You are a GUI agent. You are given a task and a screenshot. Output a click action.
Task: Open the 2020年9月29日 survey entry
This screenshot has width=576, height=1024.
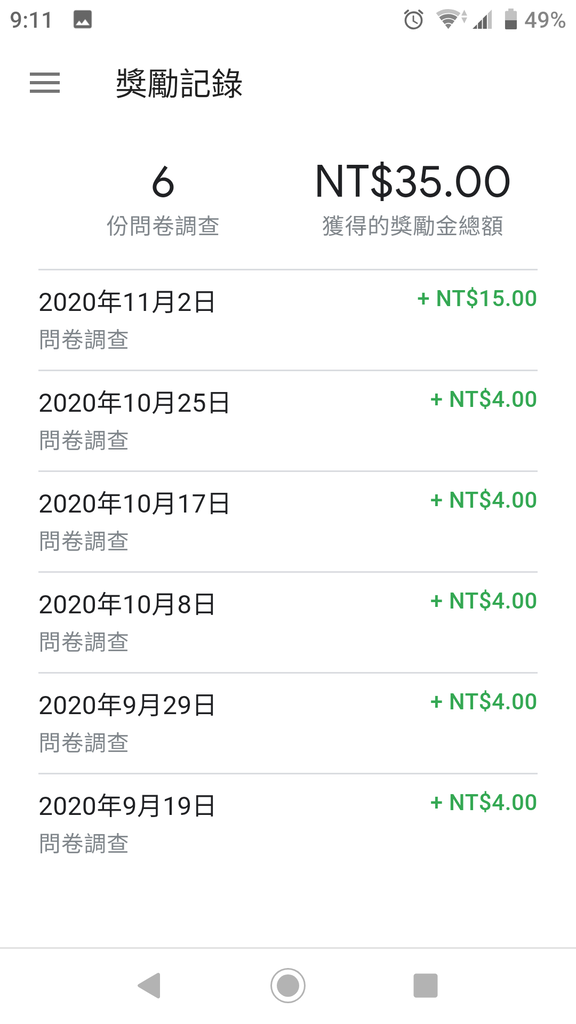[288, 723]
